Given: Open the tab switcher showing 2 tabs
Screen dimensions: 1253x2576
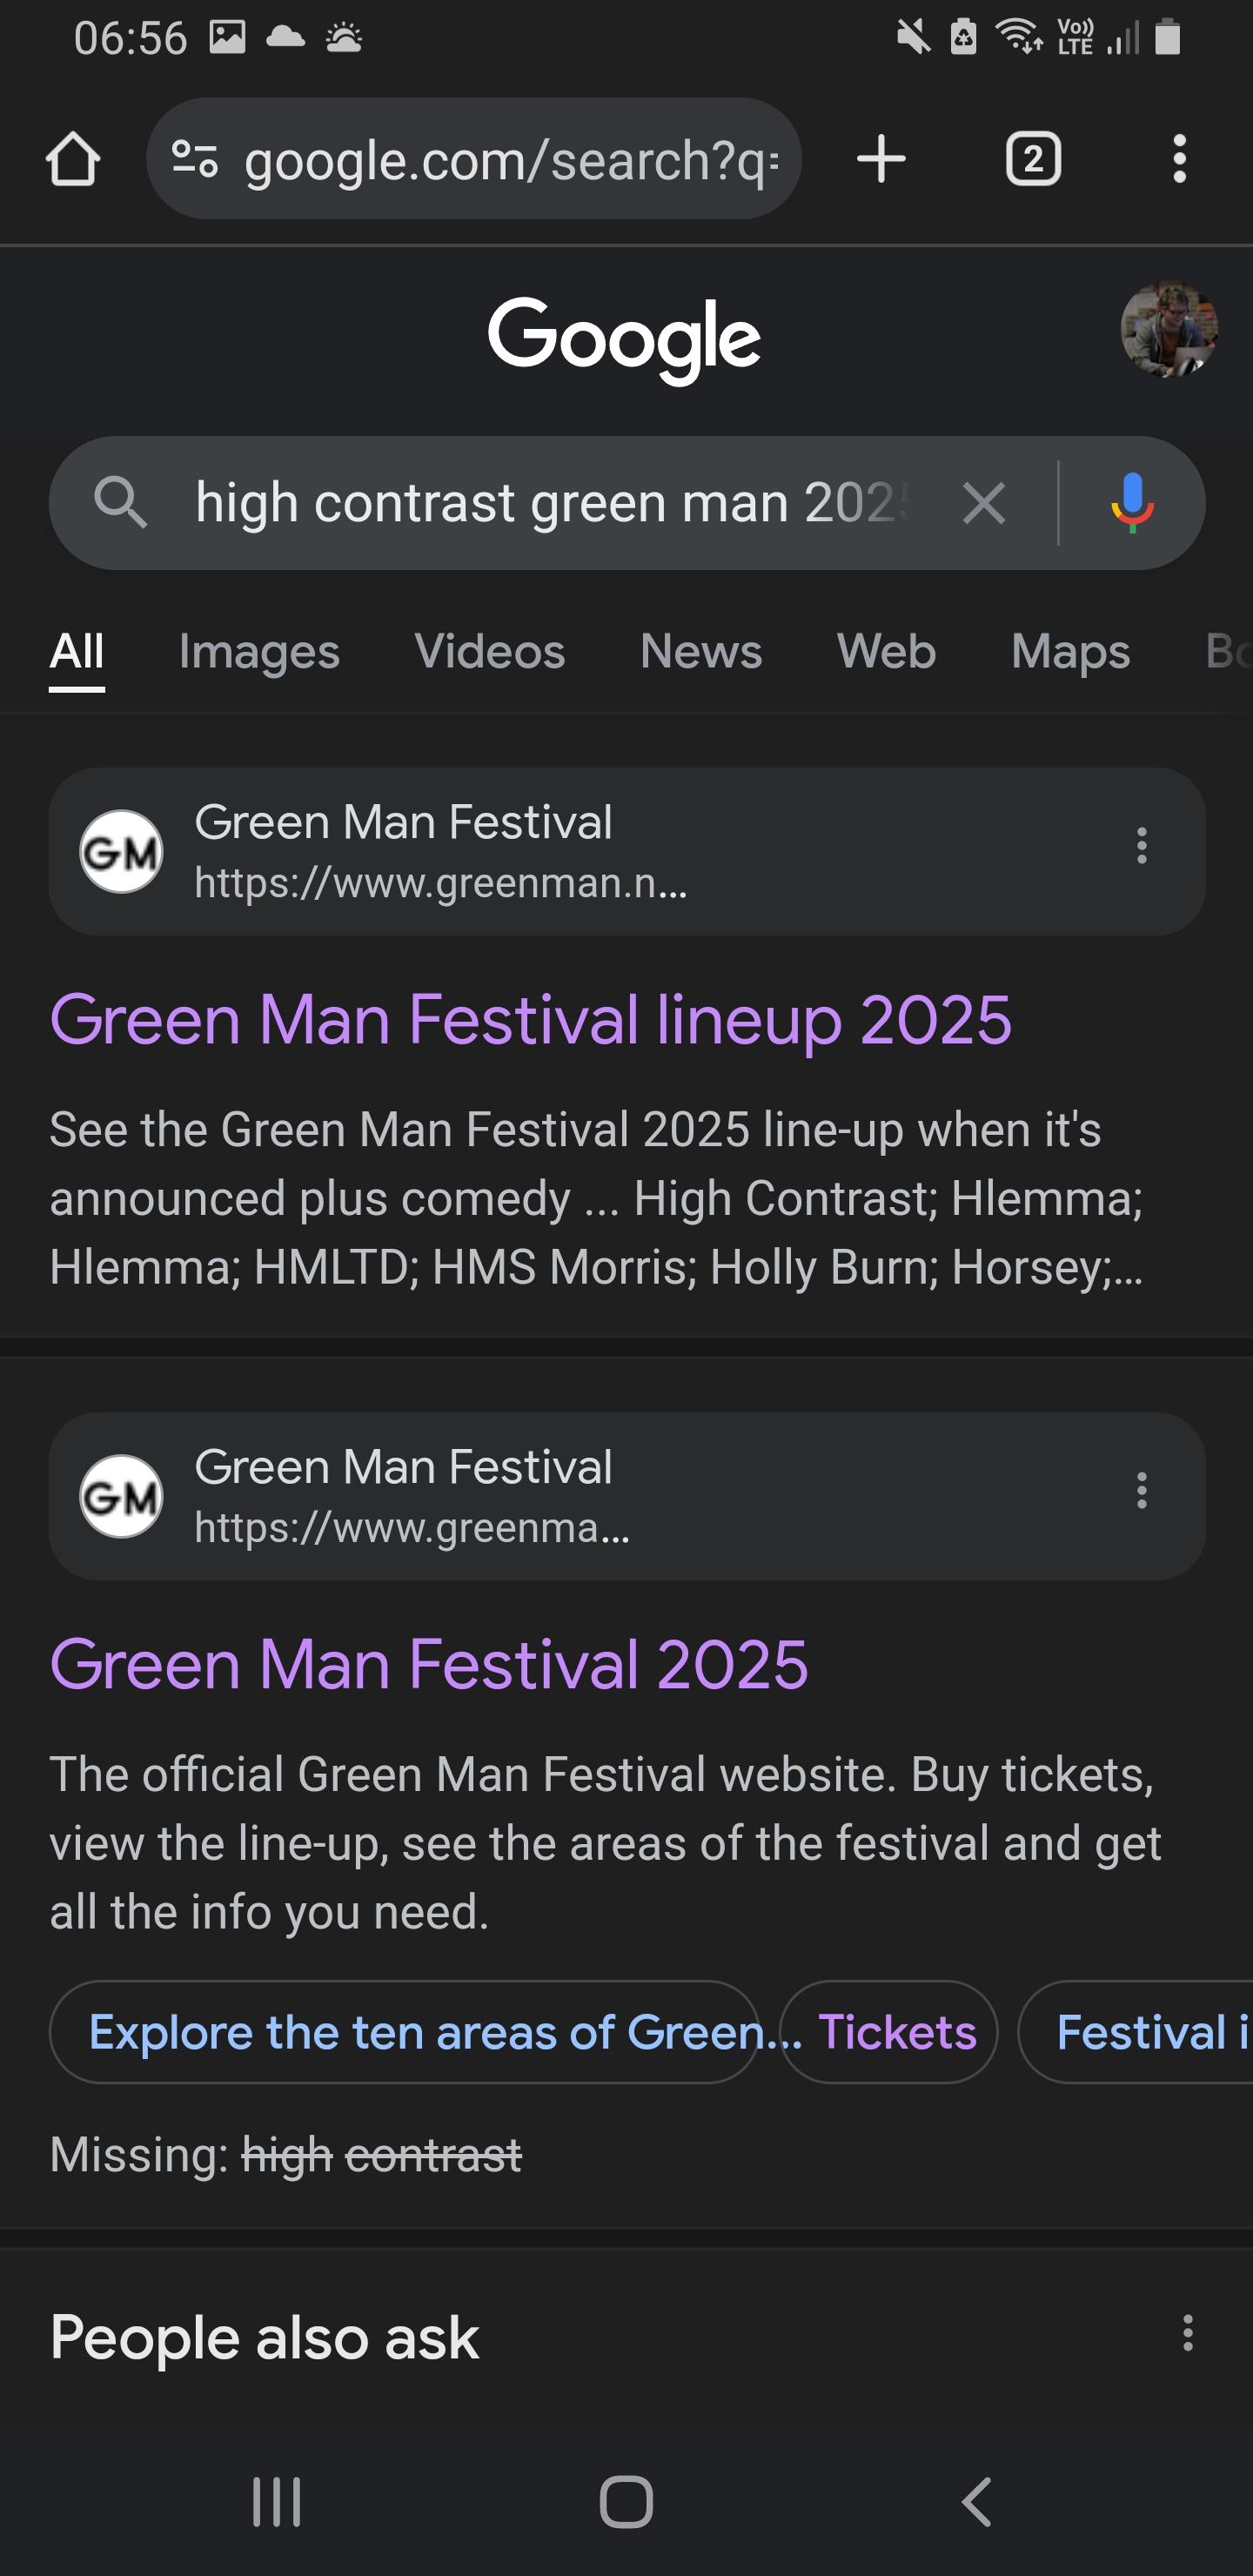Looking at the screenshot, I should click(1032, 159).
